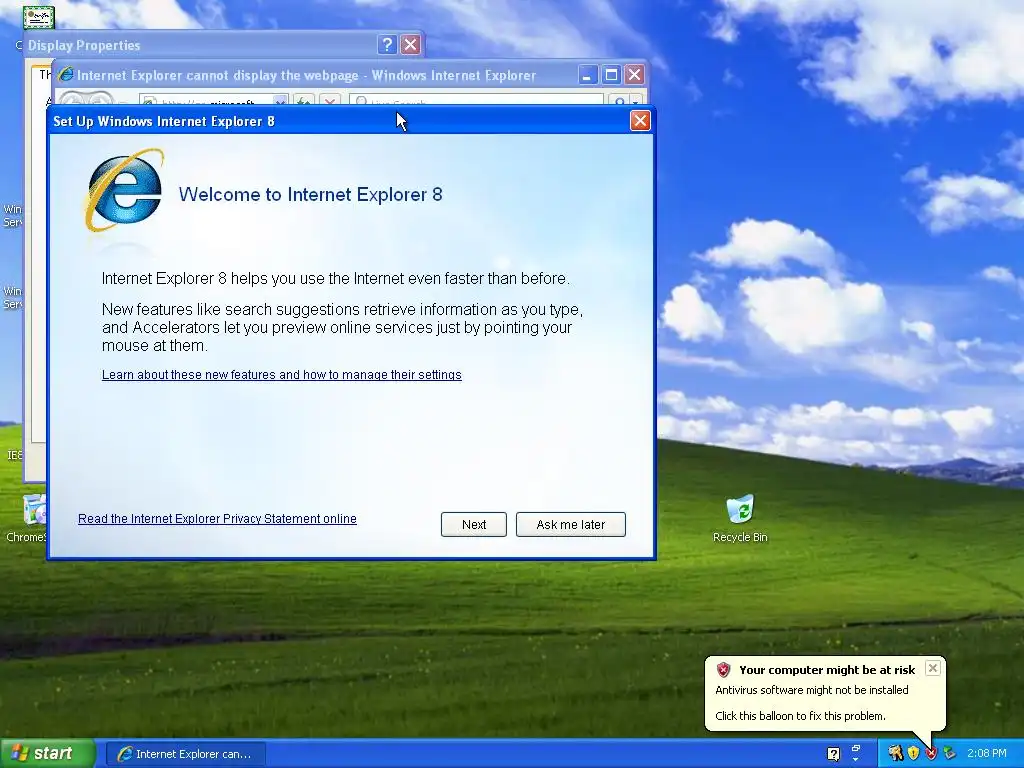
Task: Click the red shield icon inside the balloon
Action: click(723, 669)
